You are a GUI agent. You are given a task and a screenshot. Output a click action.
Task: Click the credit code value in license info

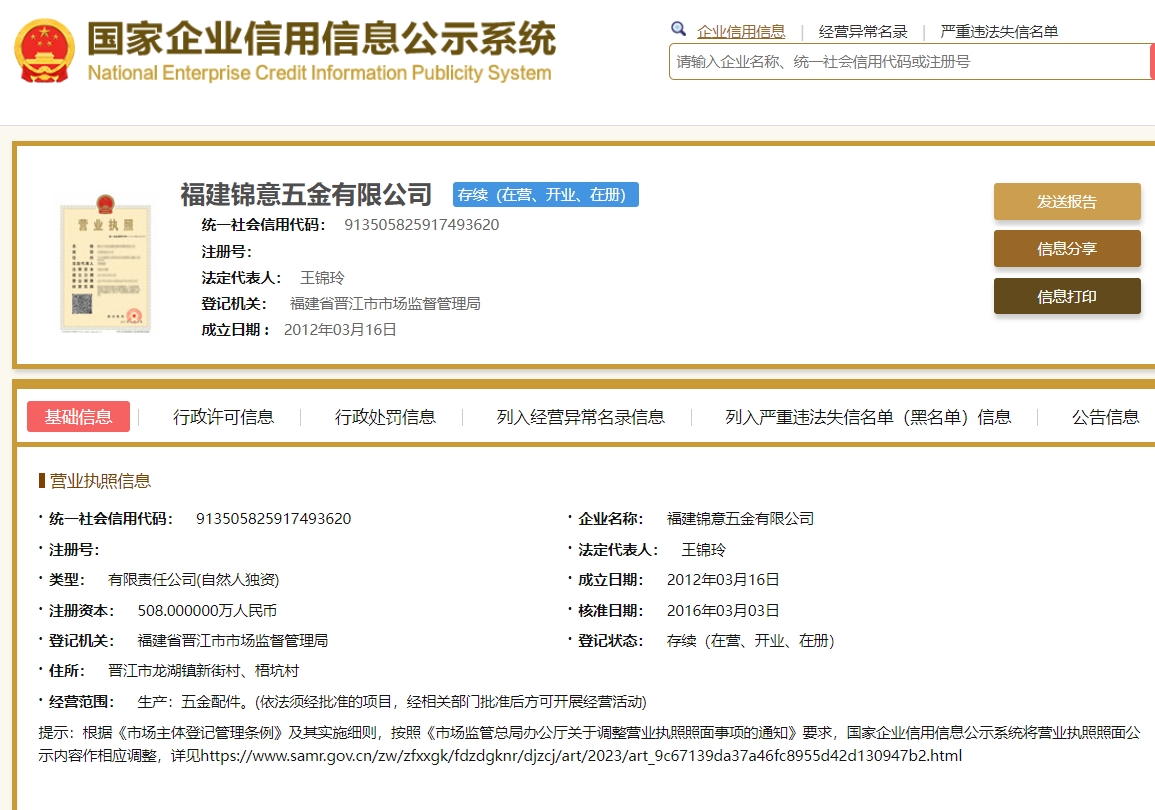click(273, 518)
